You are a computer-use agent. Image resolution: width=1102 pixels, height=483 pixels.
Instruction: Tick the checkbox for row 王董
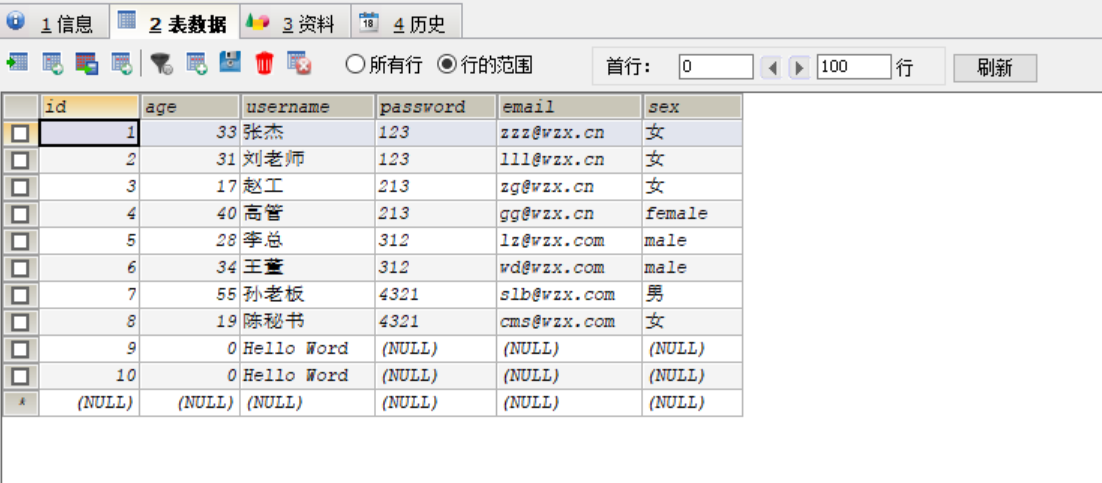tap(20, 268)
